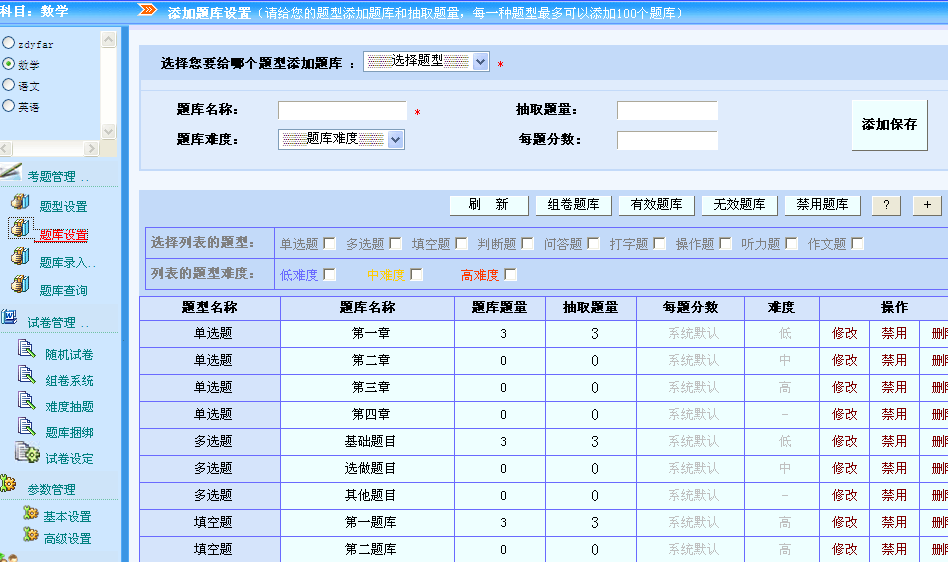
Task: Click the 题库查询 book icon
Action: pos(19,286)
